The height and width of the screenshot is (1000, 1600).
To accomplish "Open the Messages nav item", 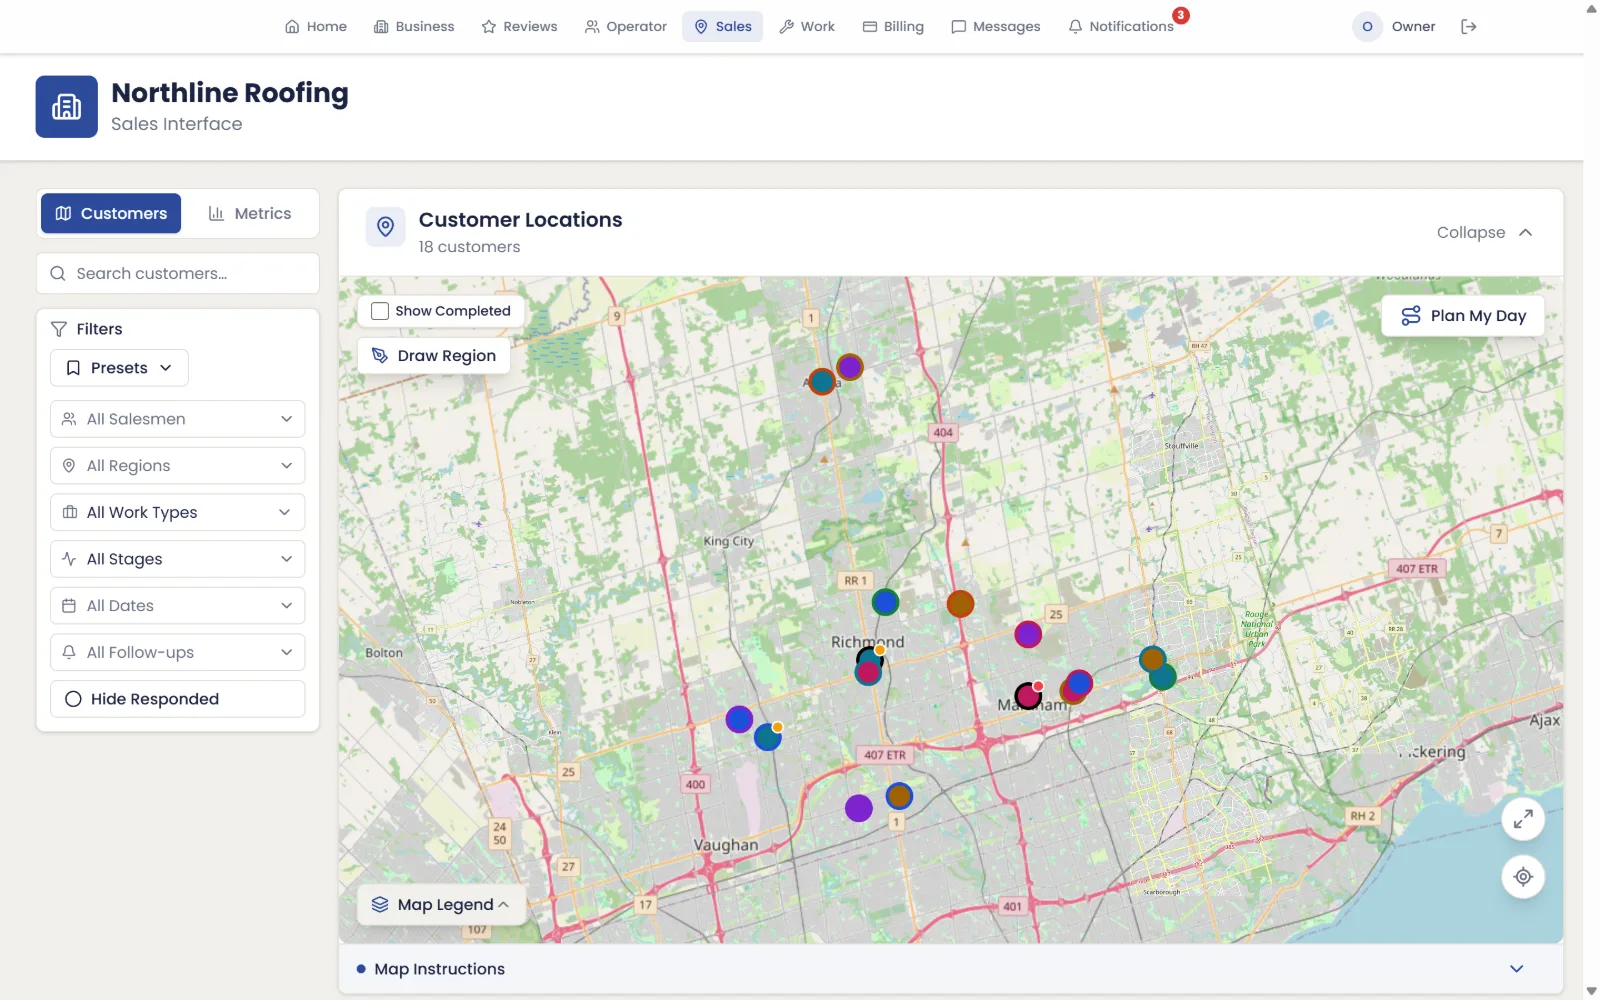I will pyautogui.click(x=995, y=27).
